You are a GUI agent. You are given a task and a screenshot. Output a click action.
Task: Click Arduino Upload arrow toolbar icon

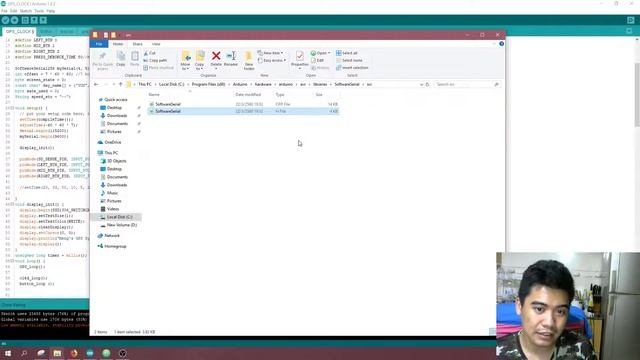pos(14,20)
